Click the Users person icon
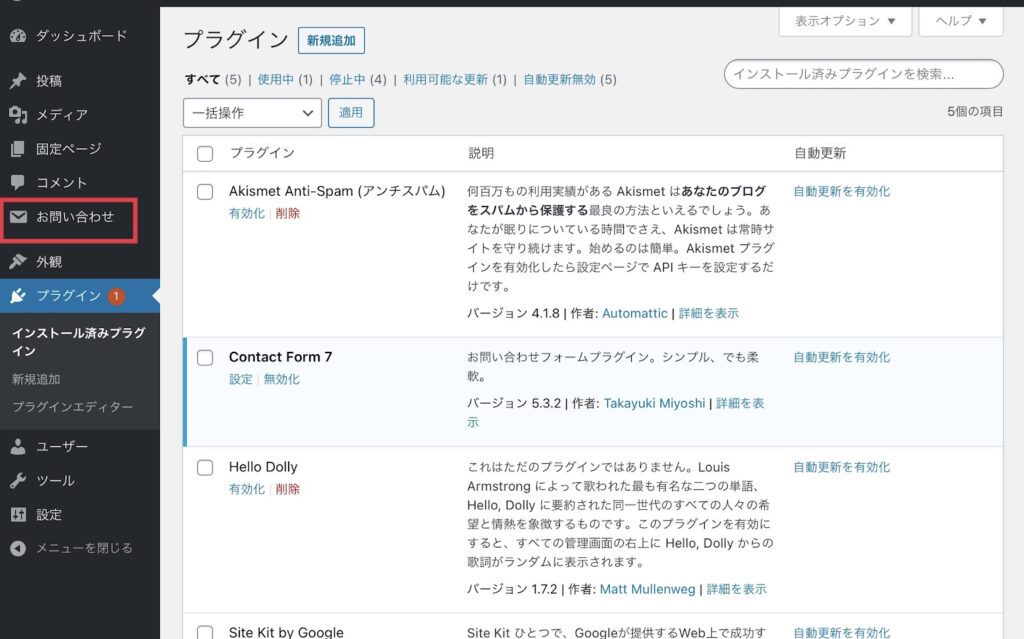 18,447
